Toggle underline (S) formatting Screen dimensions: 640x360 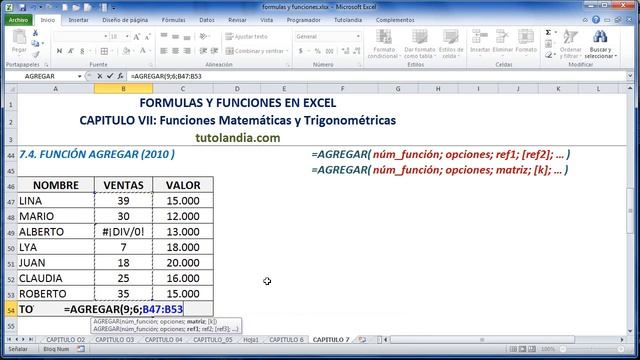(x=82, y=51)
